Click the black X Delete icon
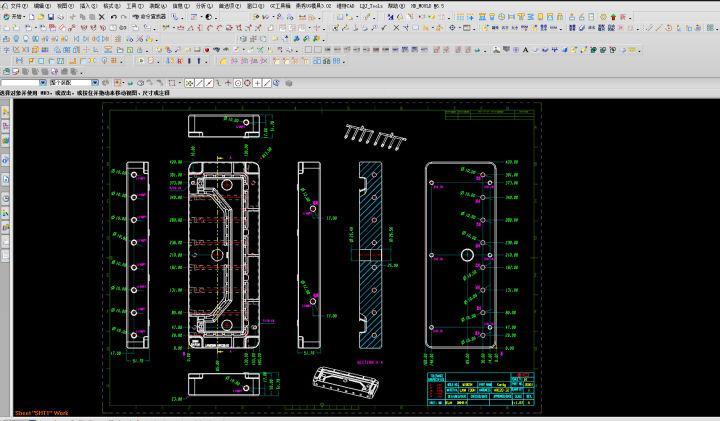 pyautogui.click(x=101, y=17)
